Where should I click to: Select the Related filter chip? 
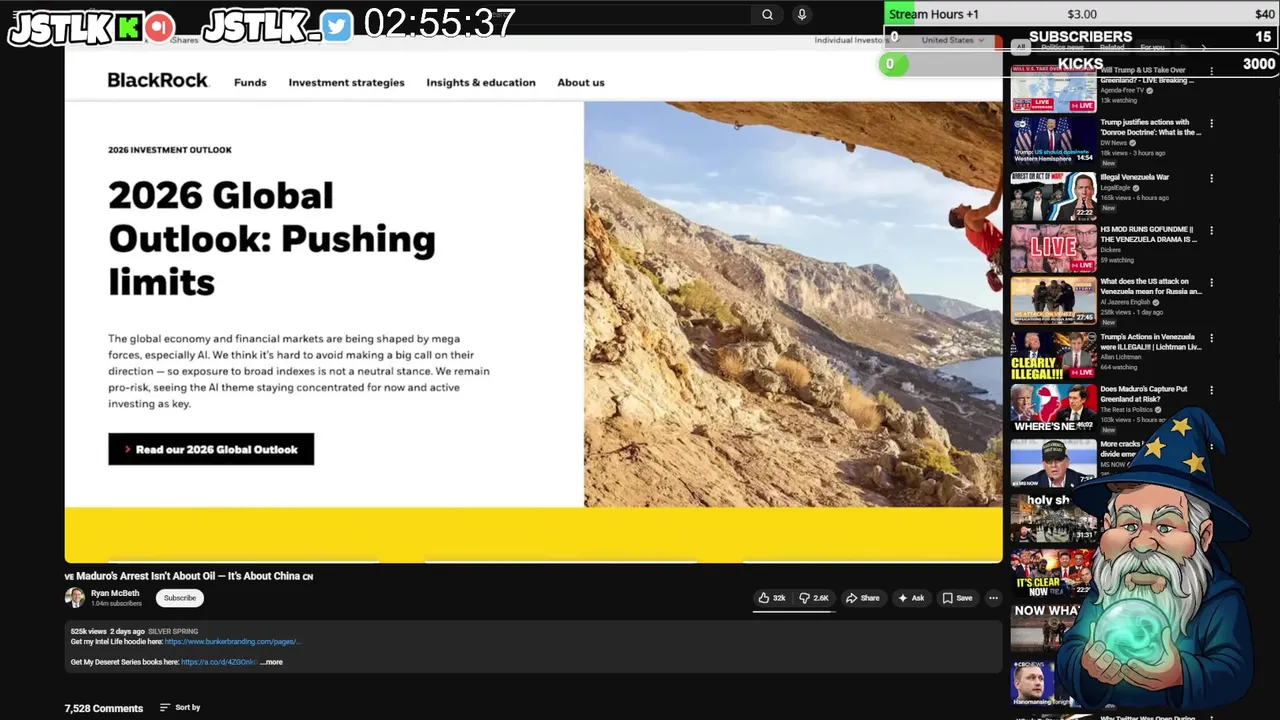[1111, 47]
